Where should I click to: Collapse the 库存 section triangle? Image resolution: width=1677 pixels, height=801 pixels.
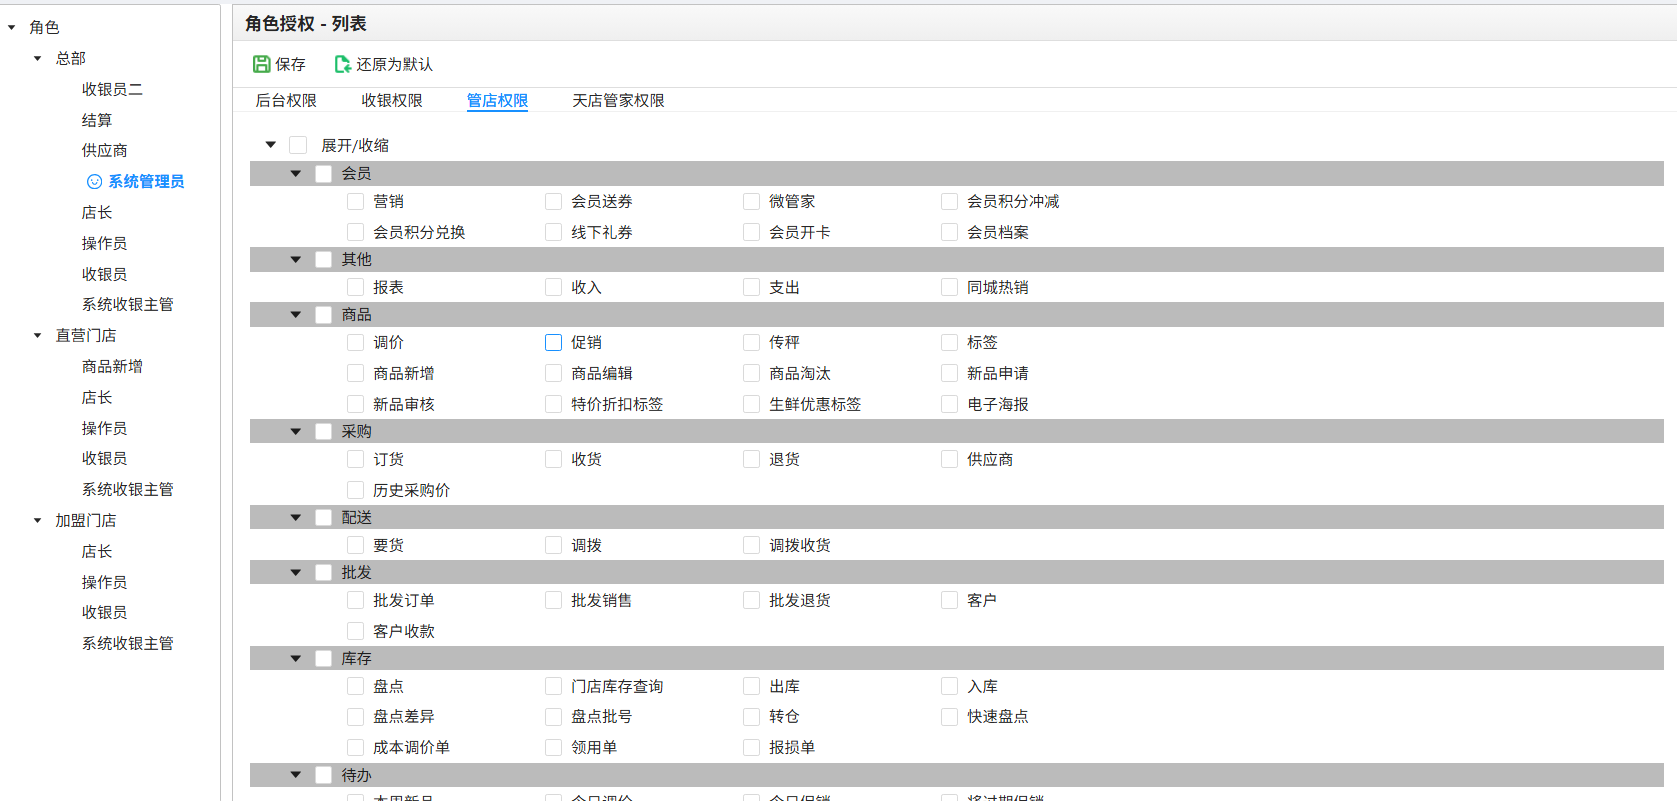coord(296,659)
